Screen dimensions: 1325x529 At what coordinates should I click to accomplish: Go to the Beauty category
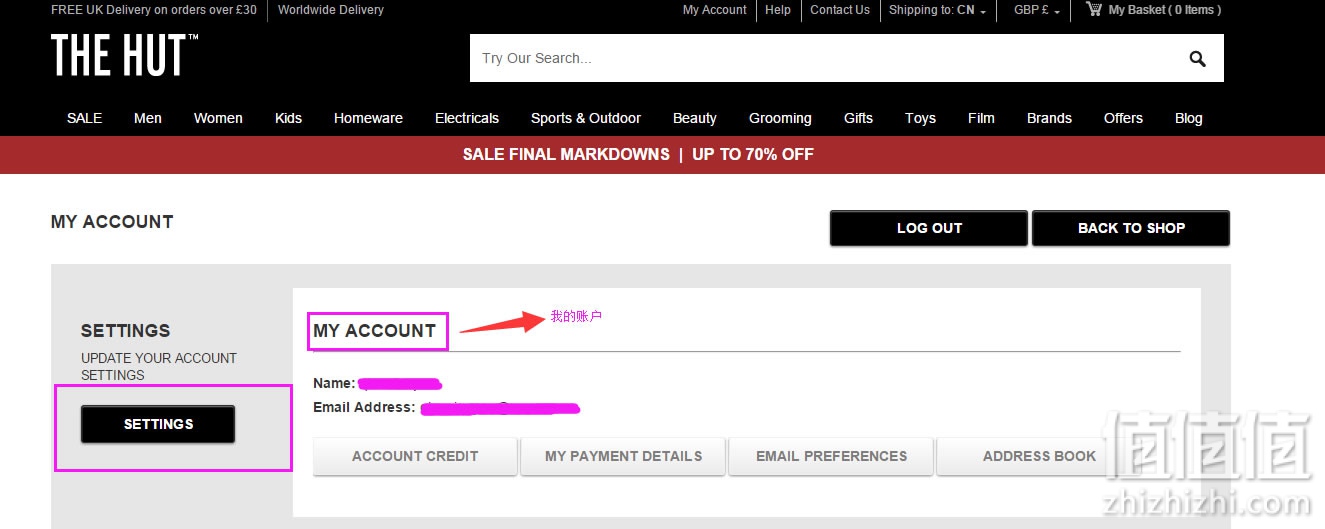695,118
